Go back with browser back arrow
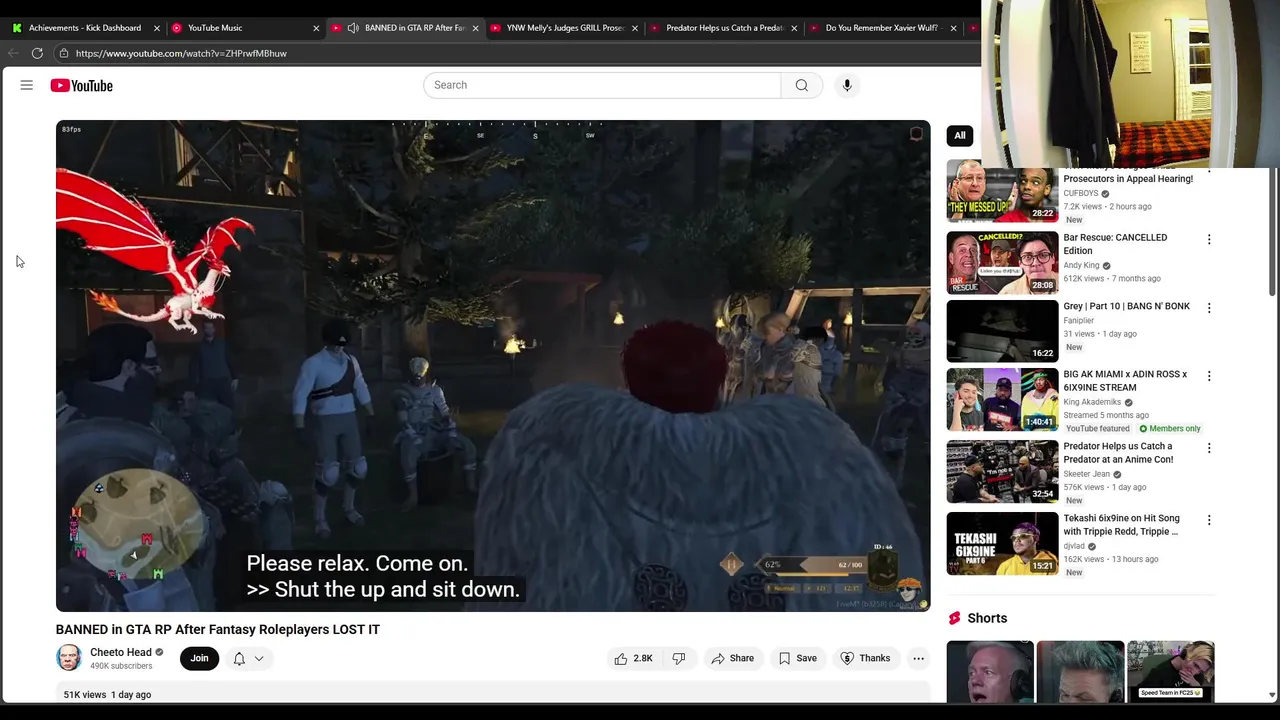Viewport: 1280px width, 720px height. point(13,53)
